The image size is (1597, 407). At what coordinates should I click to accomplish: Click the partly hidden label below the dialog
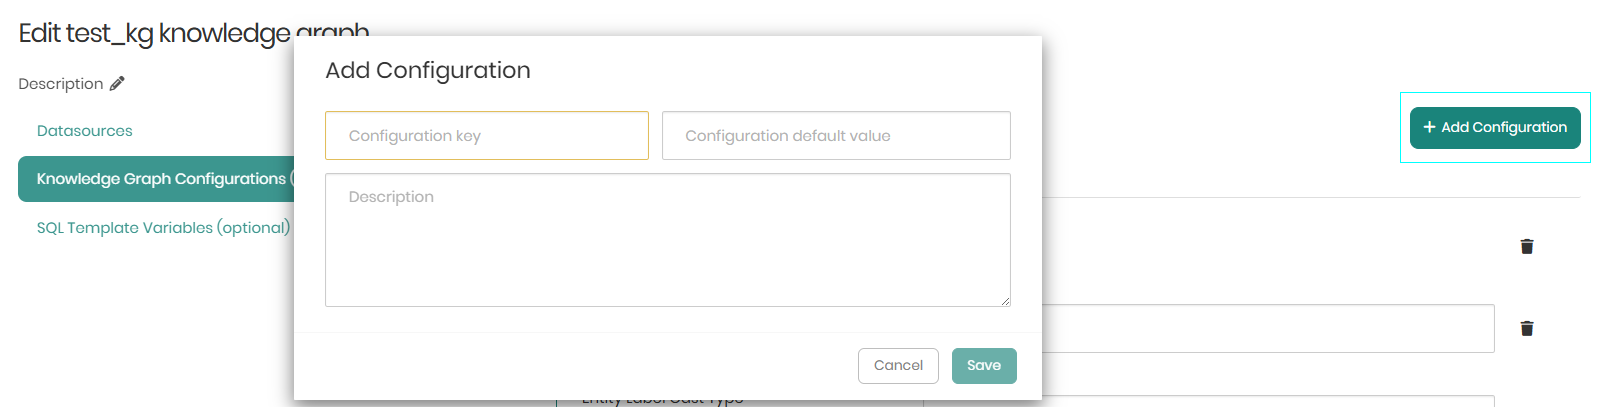click(662, 401)
